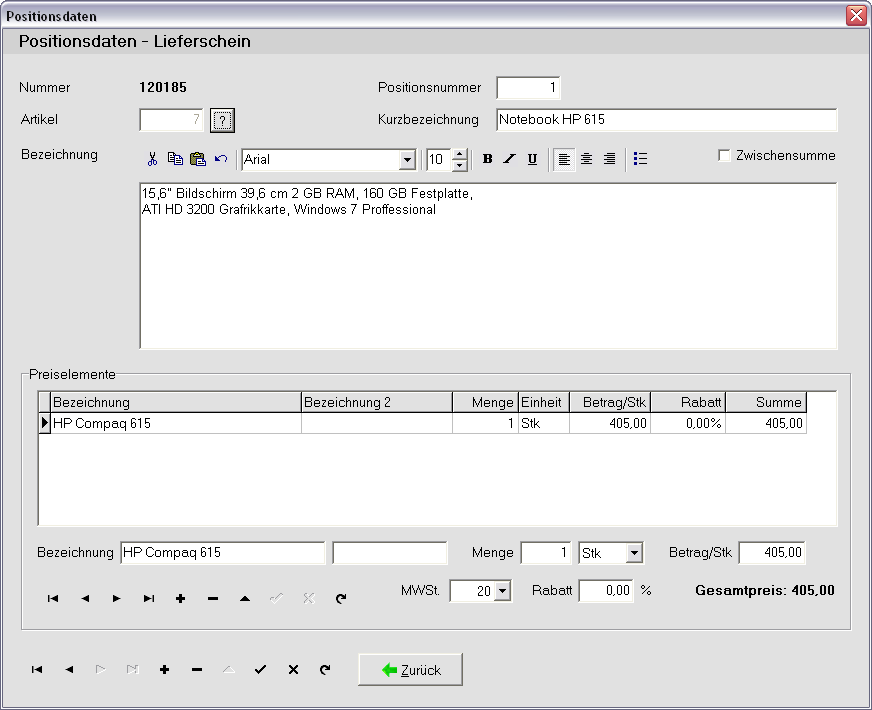This screenshot has height=710, width=872.
Task: Toggle underline formatting
Action: pyautogui.click(x=532, y=159)
